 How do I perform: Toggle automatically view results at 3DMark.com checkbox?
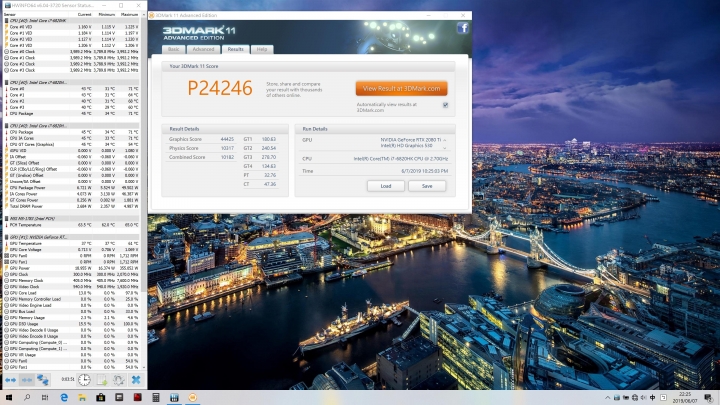pos(445,105)
